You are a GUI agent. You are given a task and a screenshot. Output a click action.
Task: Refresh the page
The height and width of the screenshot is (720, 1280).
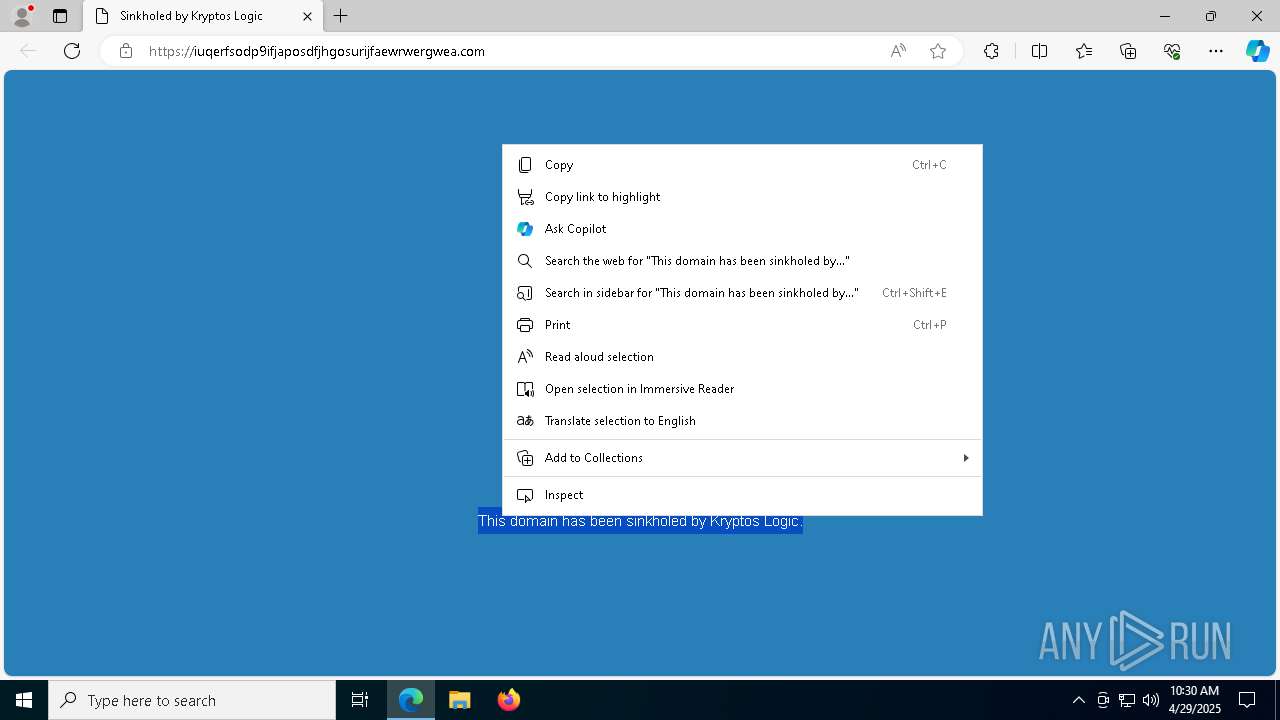tap(72, 51)
